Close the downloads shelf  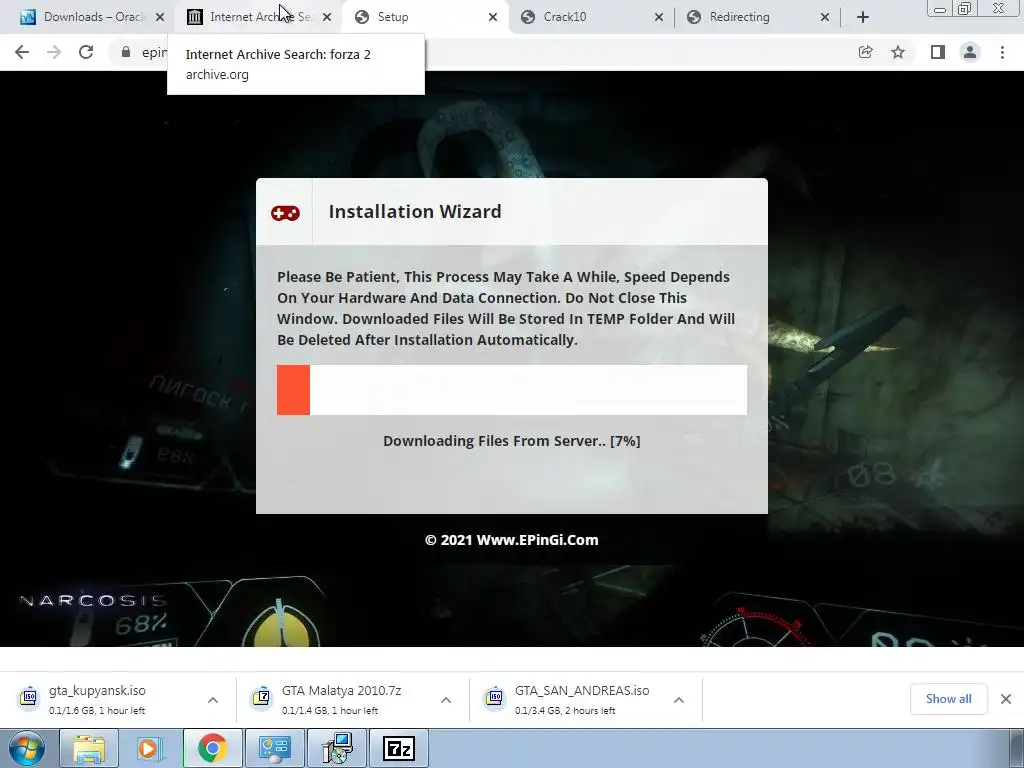pyautogui.click(x=1006, y=699)
